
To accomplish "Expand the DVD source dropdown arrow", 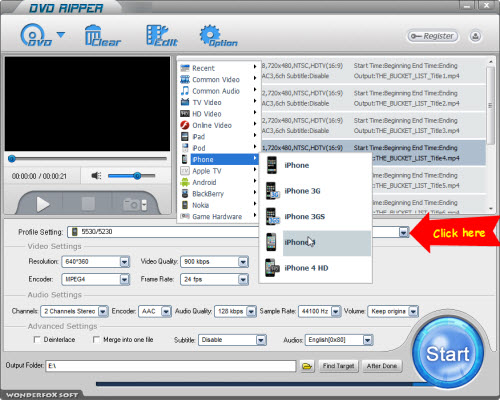I will pos(61,34).
